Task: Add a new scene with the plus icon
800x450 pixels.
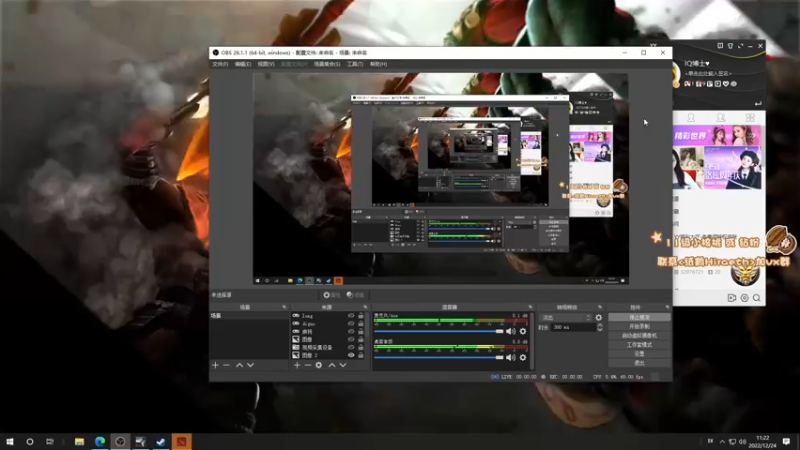Action: pos(215,365)
